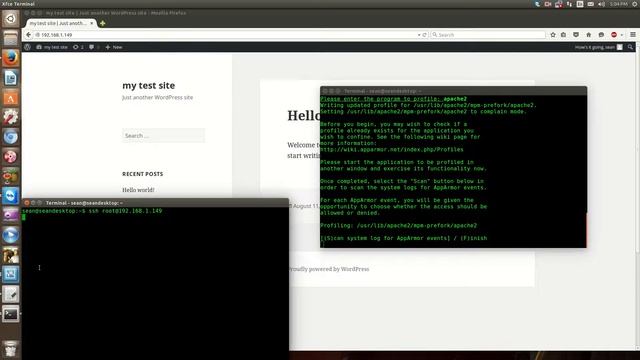The image size is (640, 360).
Task: Open comments in WordPress admin bar
Action: pos(94,47)
